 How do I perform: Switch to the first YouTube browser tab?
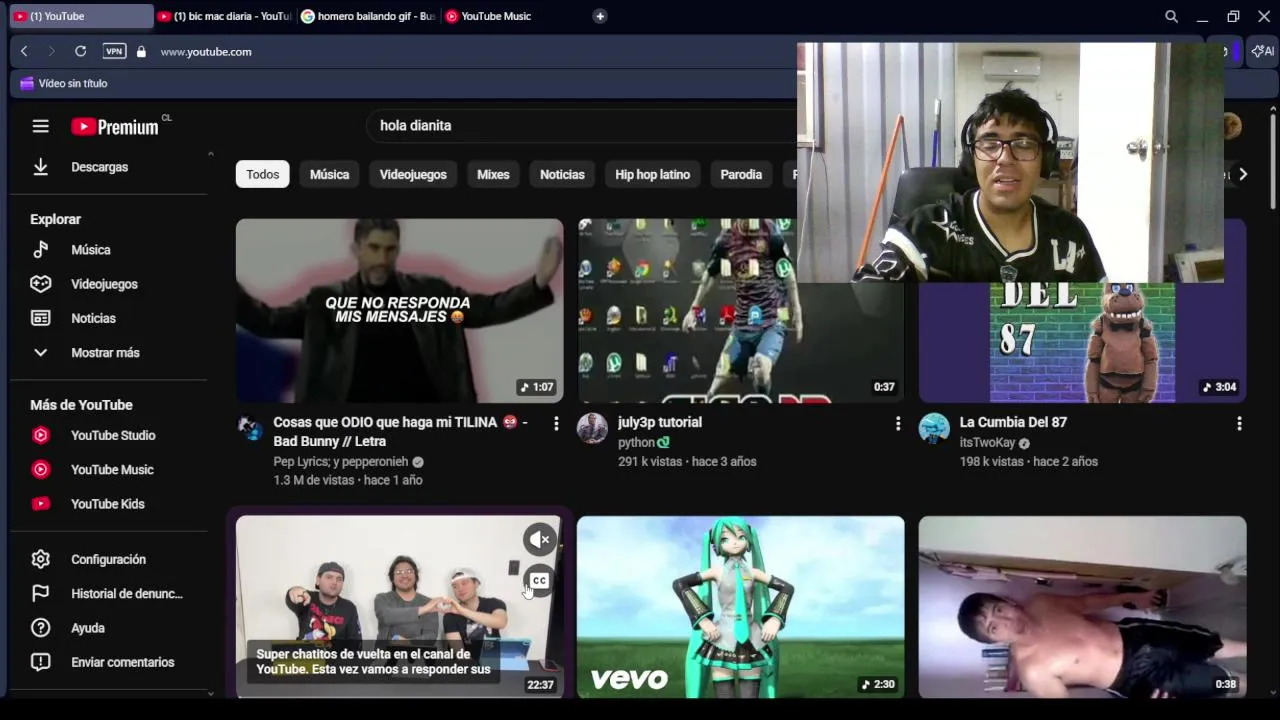point(80,16)
